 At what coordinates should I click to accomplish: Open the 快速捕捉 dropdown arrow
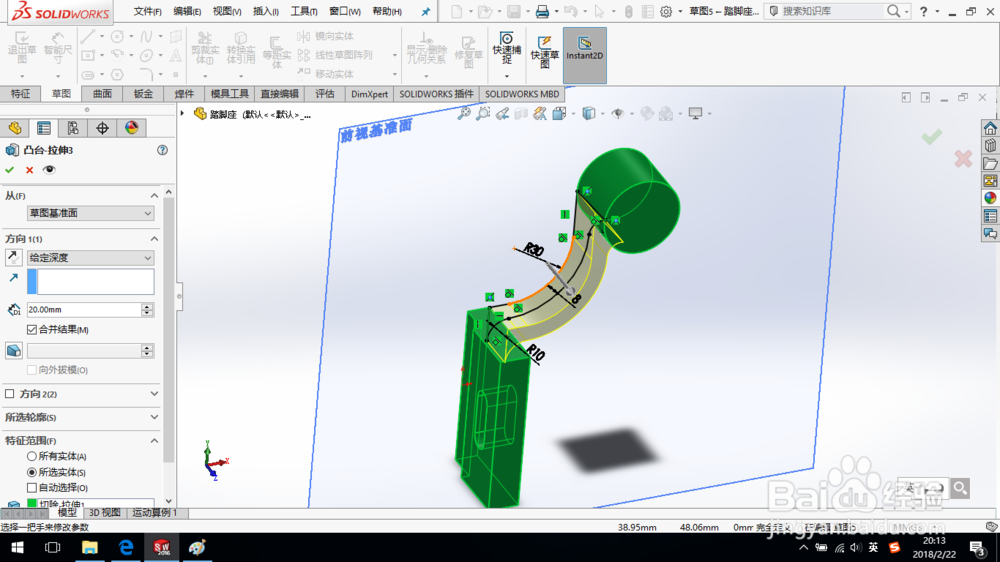(x=507, y=76)
